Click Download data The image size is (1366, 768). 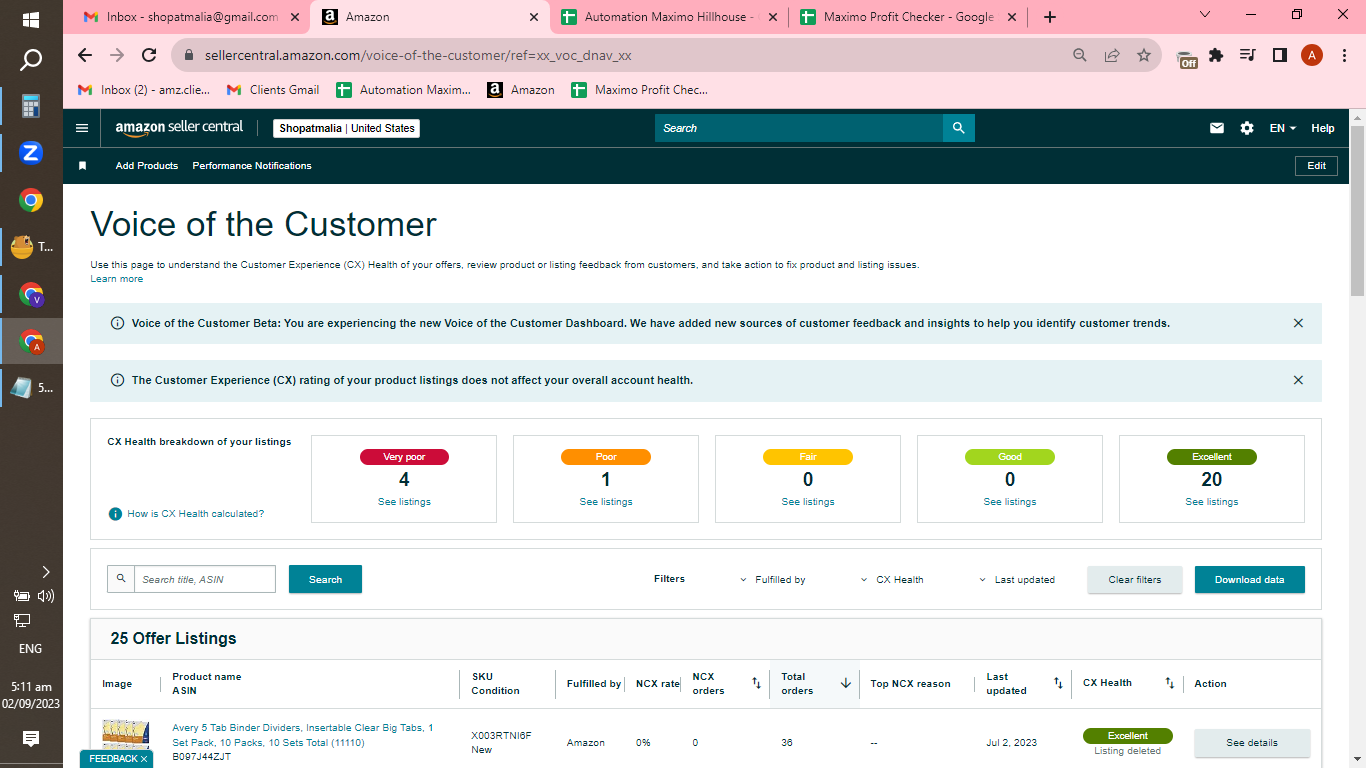(x=1250, y=580)
